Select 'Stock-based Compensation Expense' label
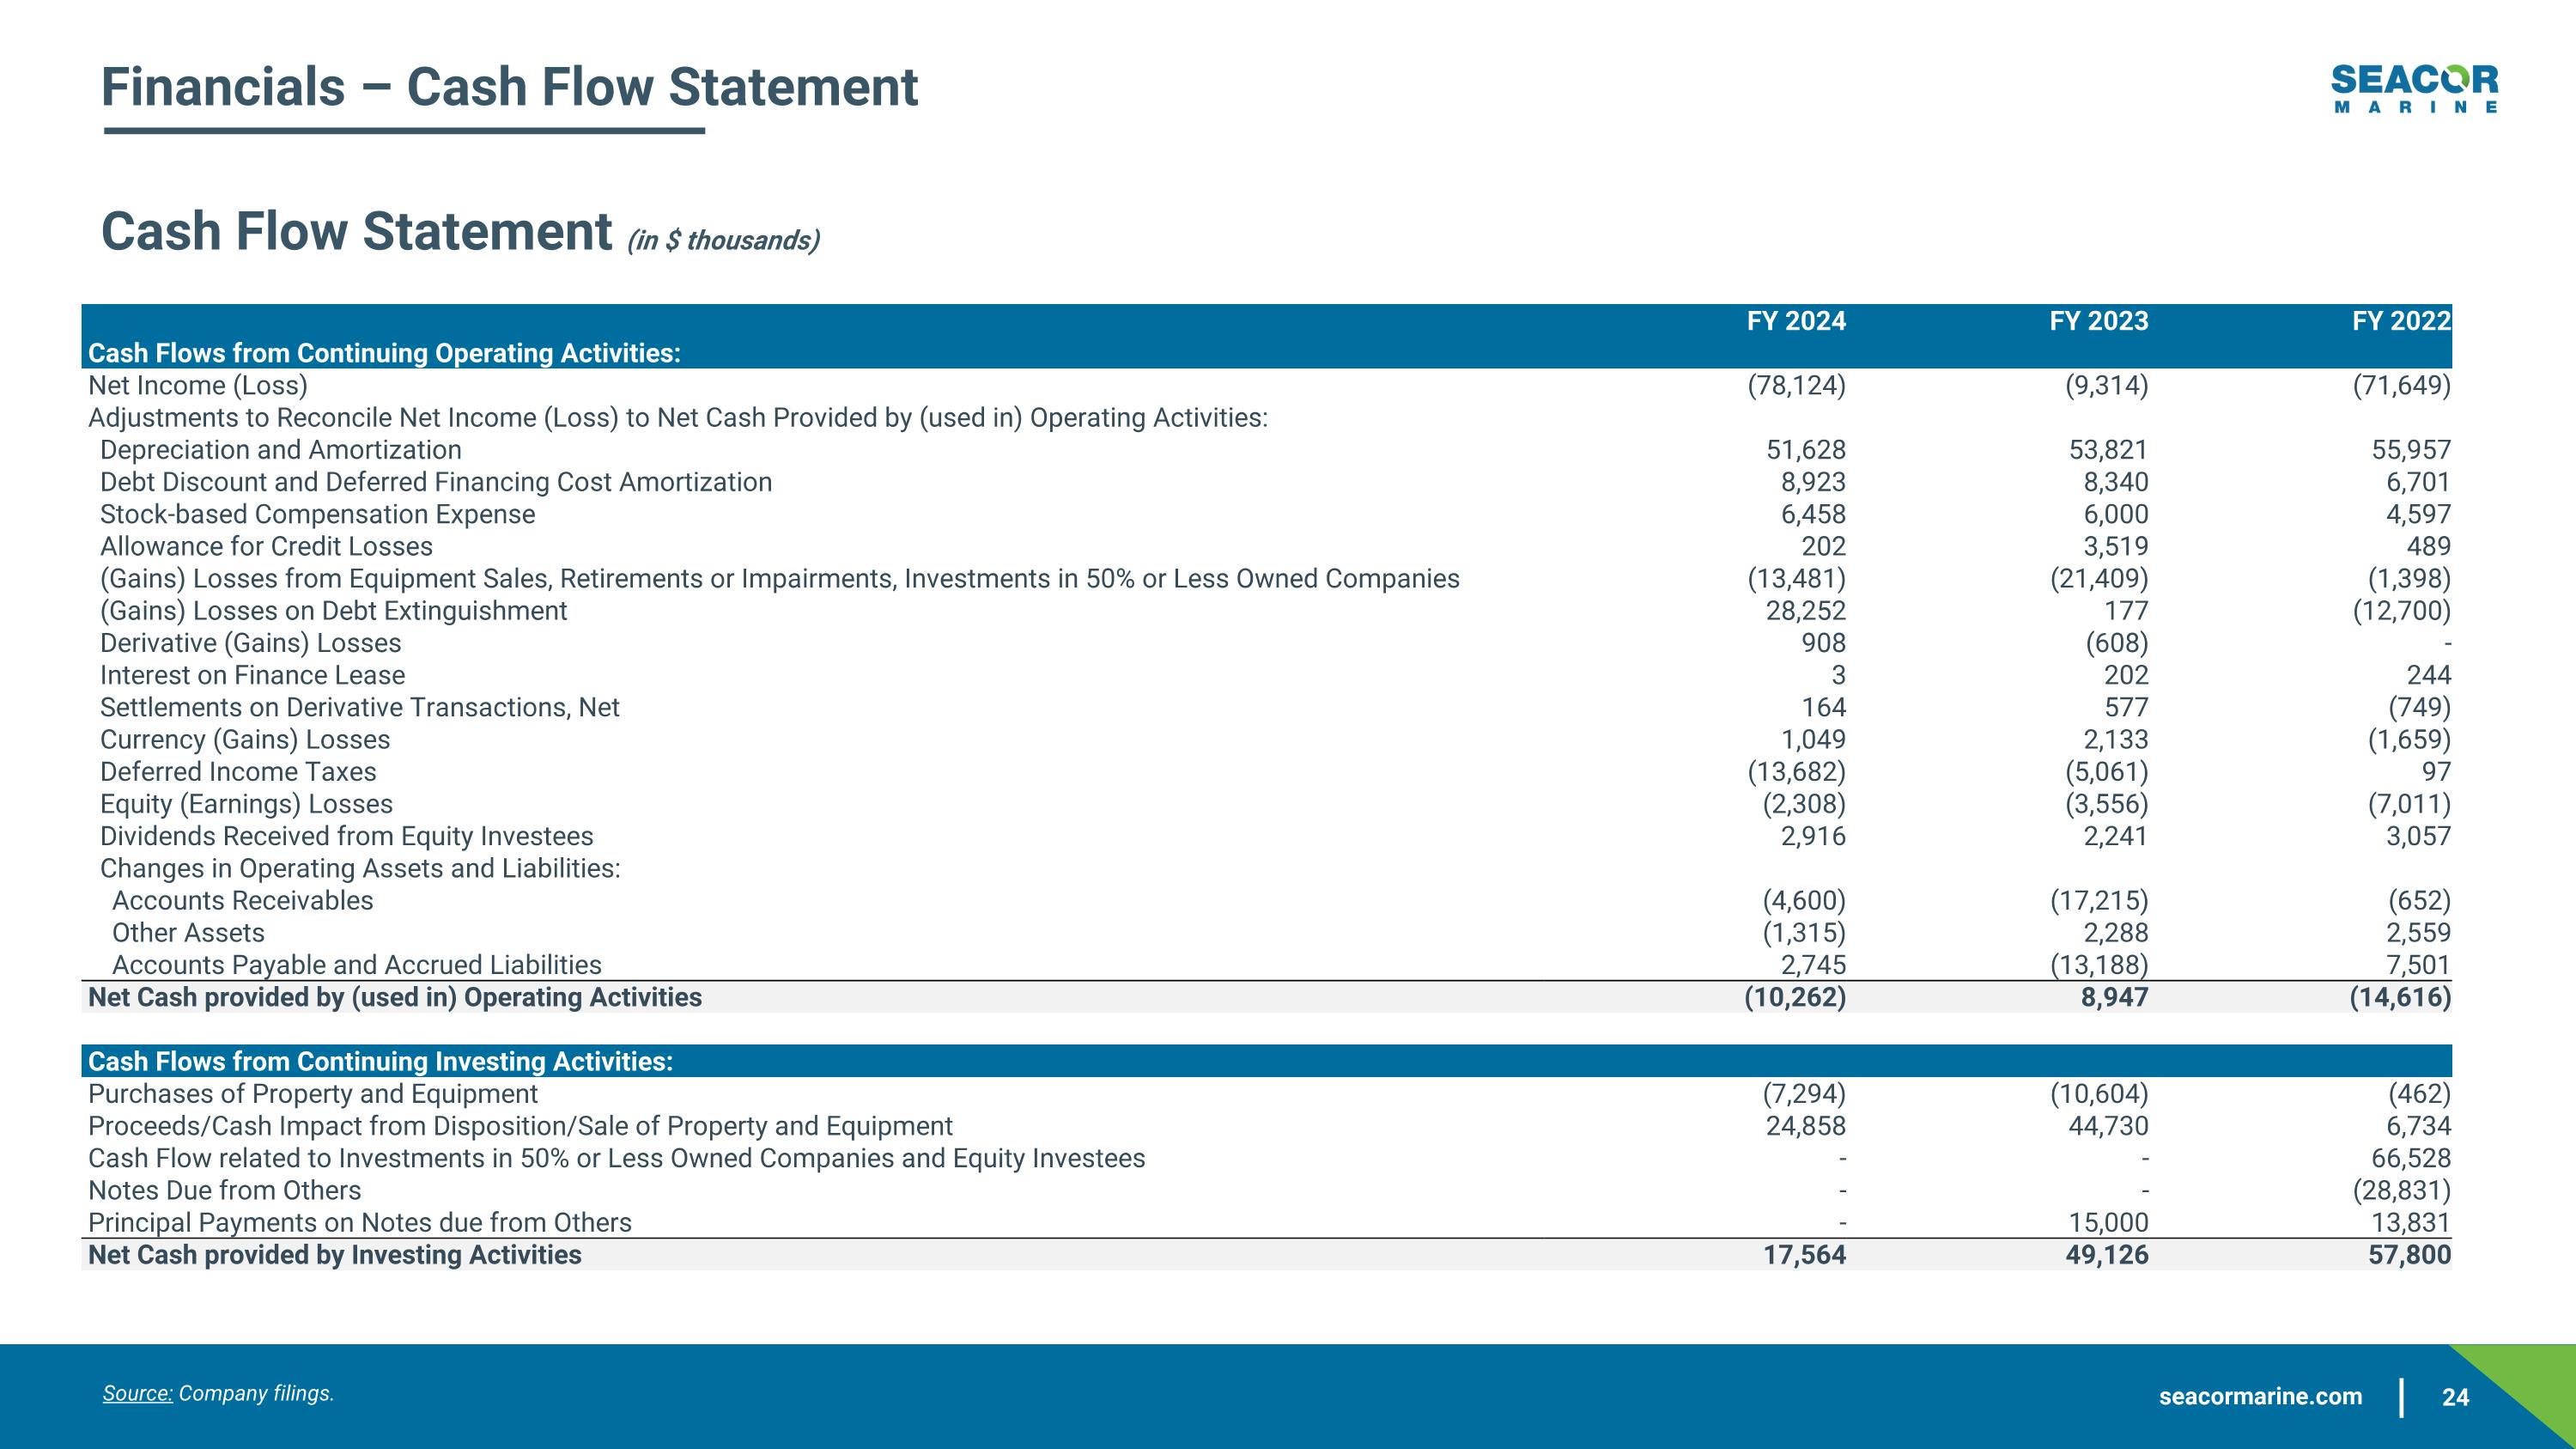This screenshot has width=2576, height=1449. 318,514
